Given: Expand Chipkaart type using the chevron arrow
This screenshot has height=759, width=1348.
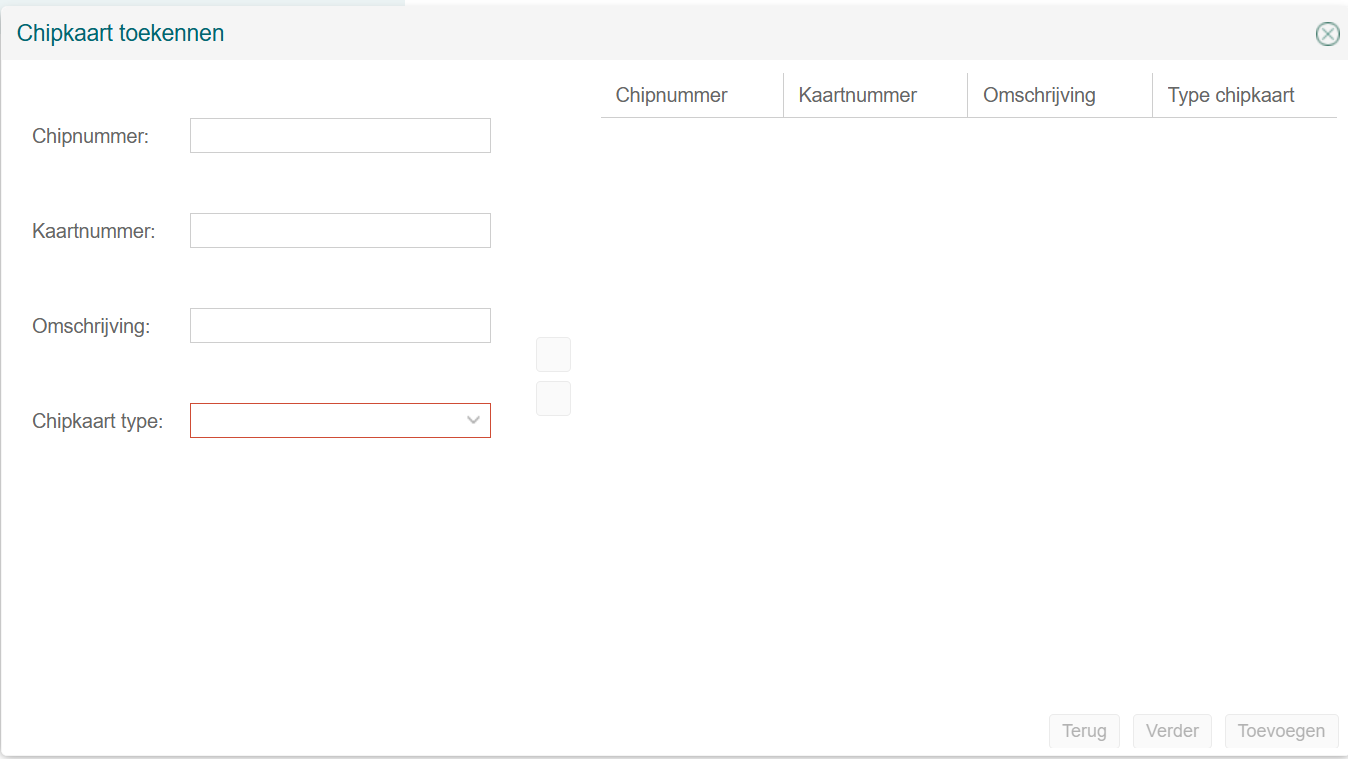Looking at the screenshot, I should [474, 421].
